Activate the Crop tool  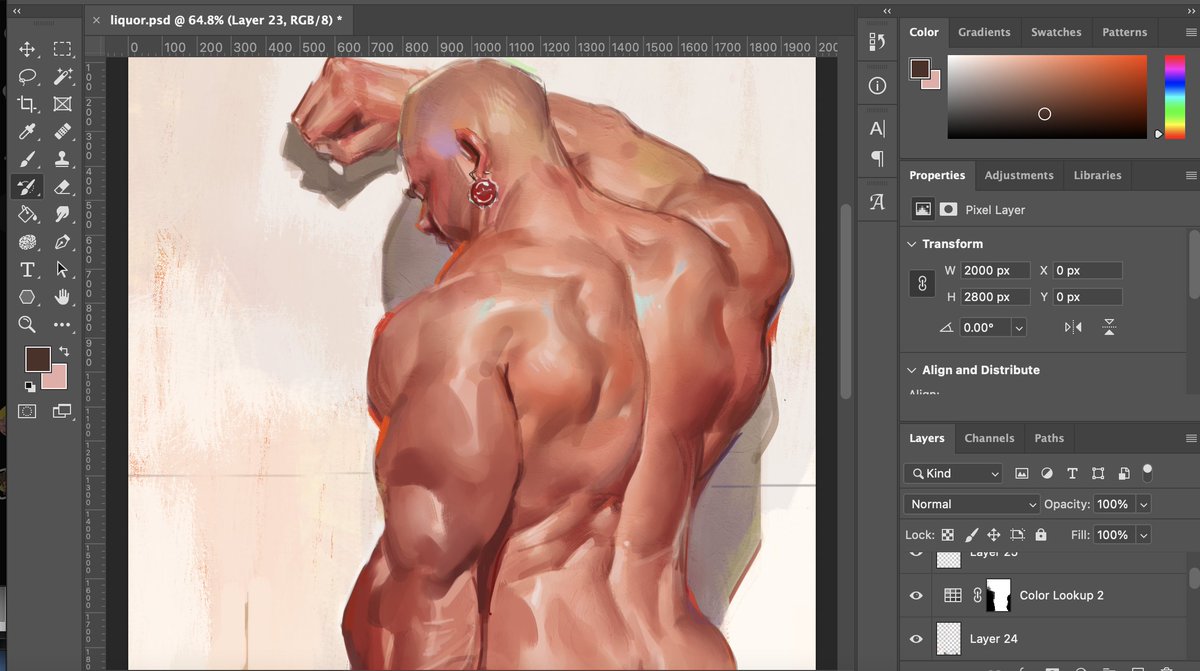tap(27, 104)
